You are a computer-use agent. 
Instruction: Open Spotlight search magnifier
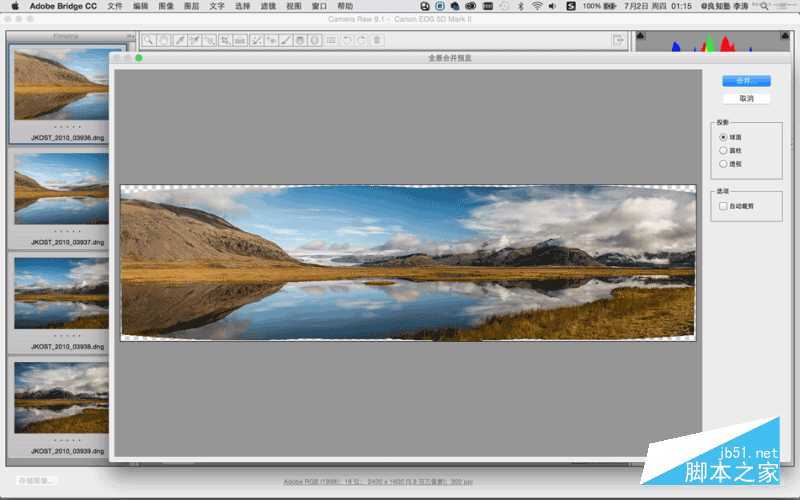click(x=764, y=6)
